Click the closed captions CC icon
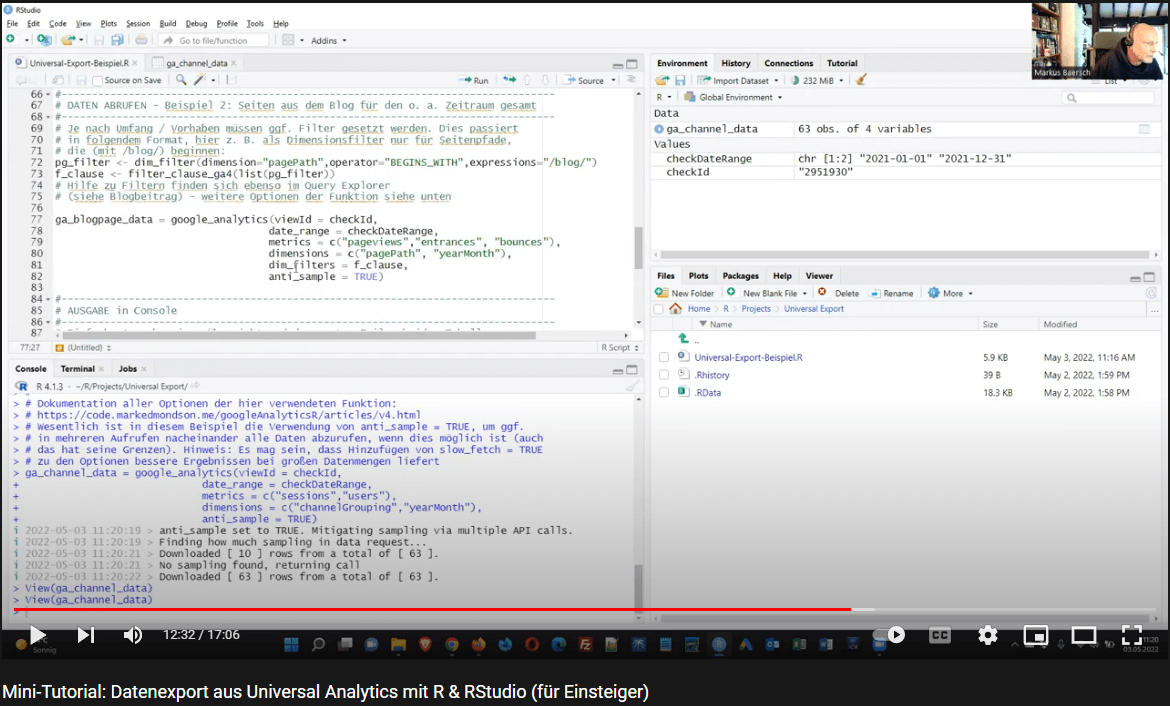The width and height of the screenshot is (1170, 706). (x=939, y=635)
